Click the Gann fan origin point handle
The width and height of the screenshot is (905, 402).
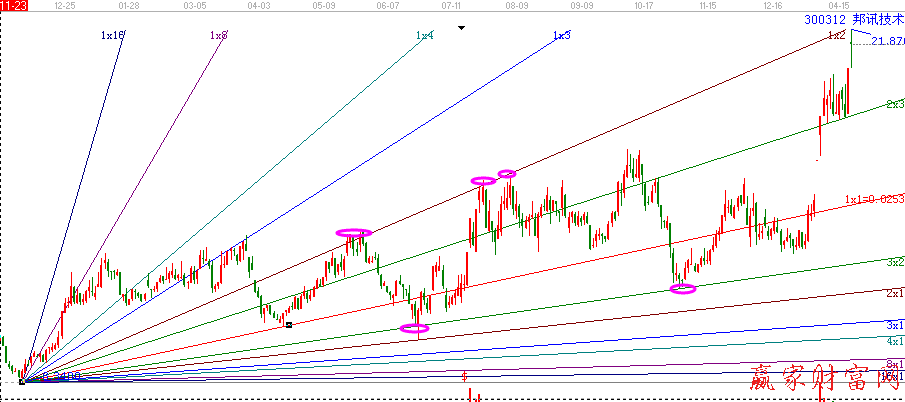pos(21,381)
